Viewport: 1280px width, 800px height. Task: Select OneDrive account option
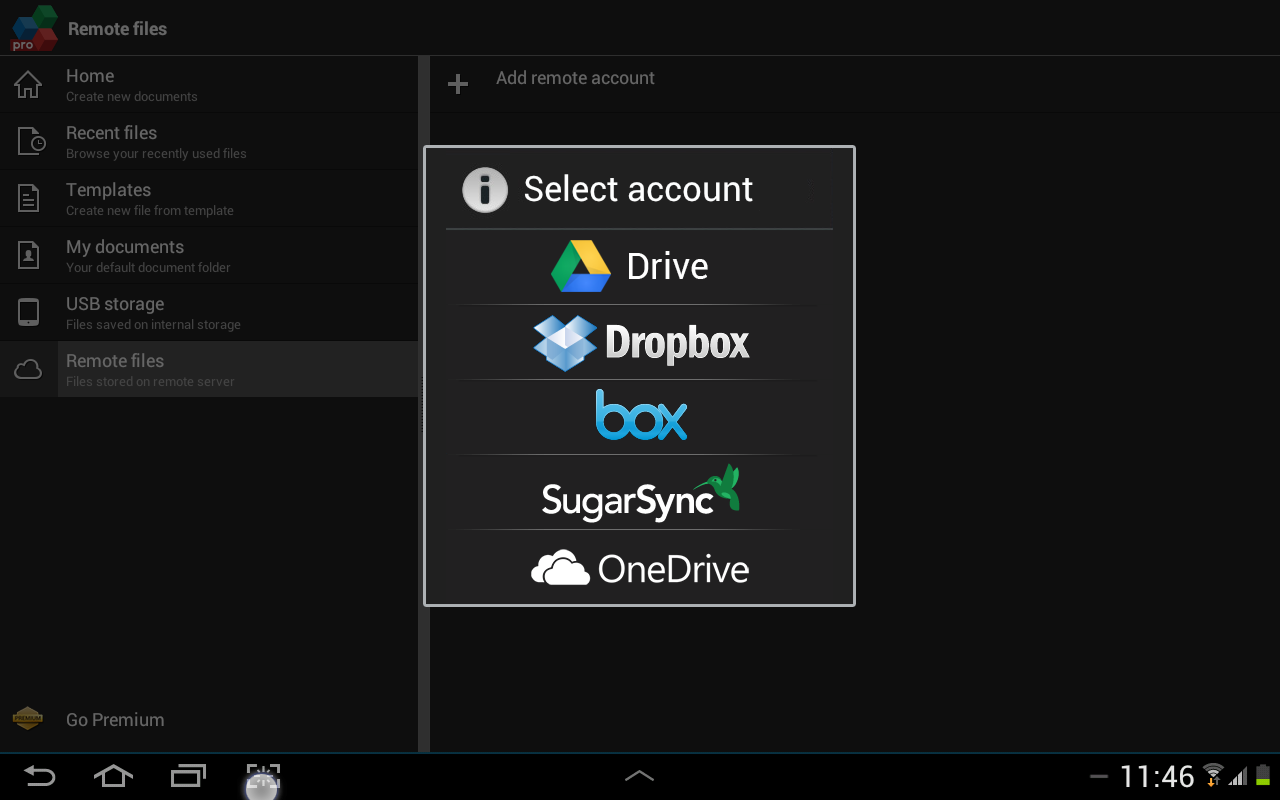[639, 568]
